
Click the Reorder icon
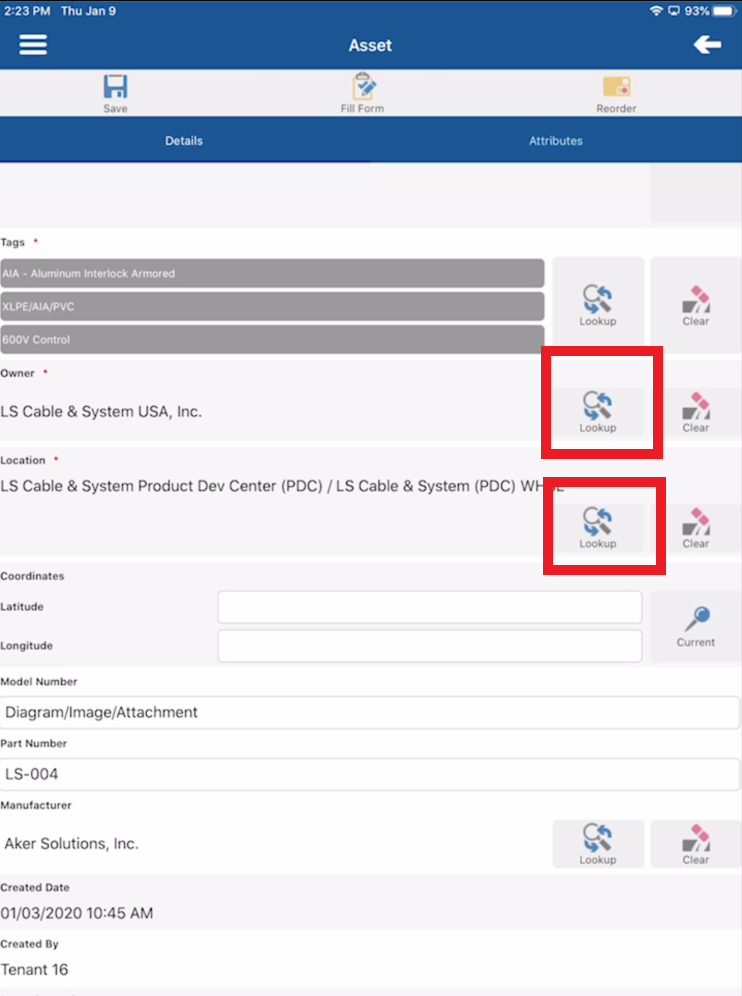(x=616, y=95)
